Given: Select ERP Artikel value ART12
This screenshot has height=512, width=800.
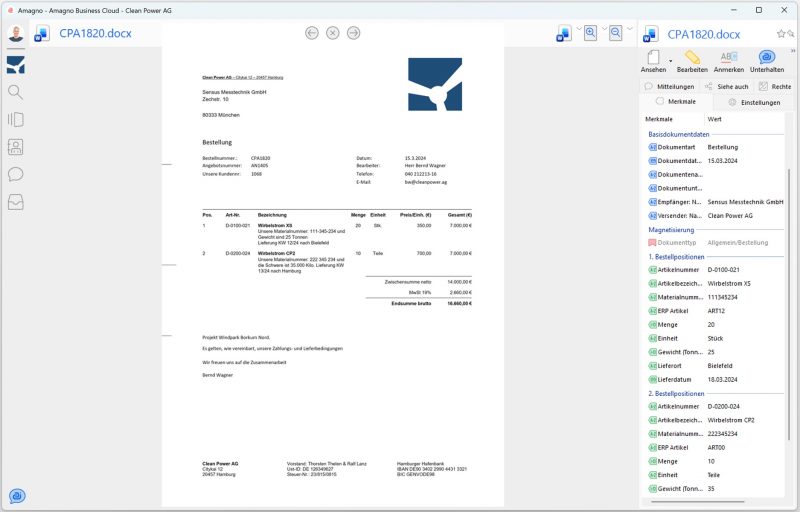Looking at the screenshot, I should (x=716, y=311).
